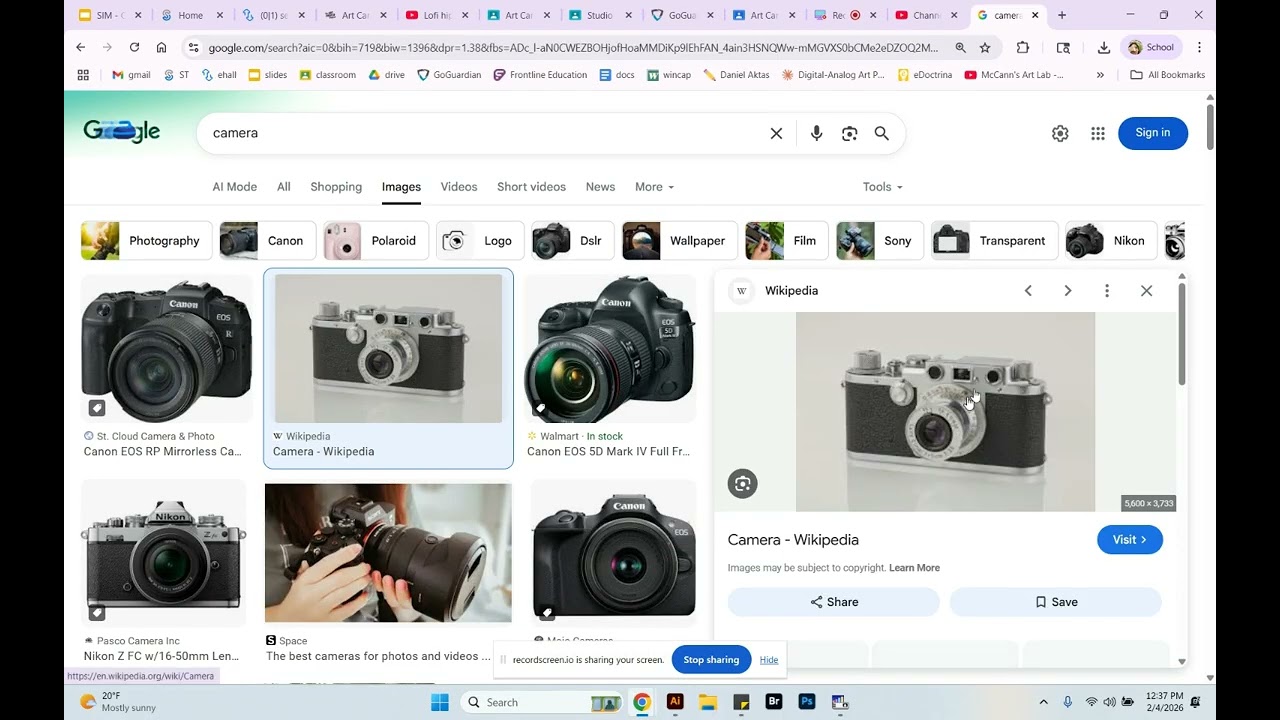This screenshot has width=1280, height=720.
Task: Switch to the AI Mode tab
Action: [x=234, y=187]
